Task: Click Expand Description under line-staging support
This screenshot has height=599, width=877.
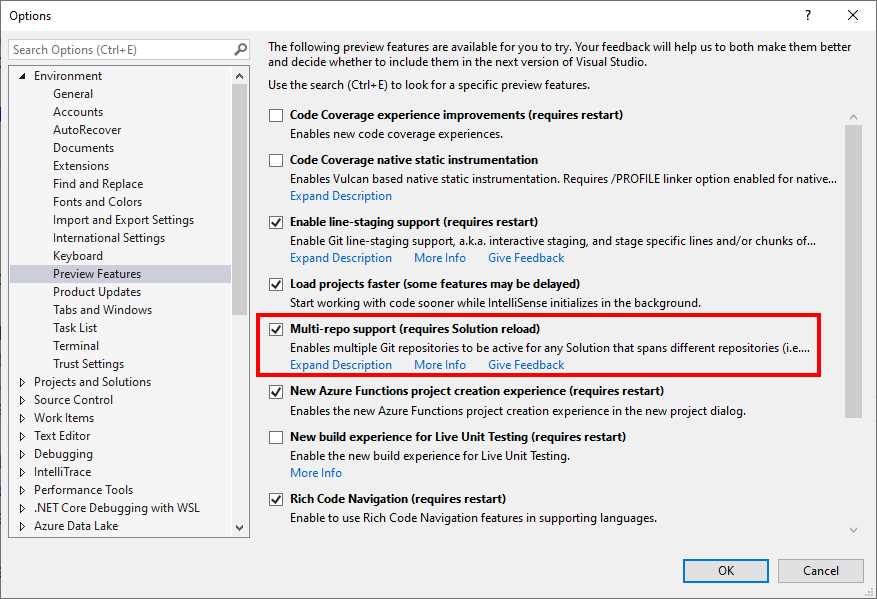Action: point(341,257)
